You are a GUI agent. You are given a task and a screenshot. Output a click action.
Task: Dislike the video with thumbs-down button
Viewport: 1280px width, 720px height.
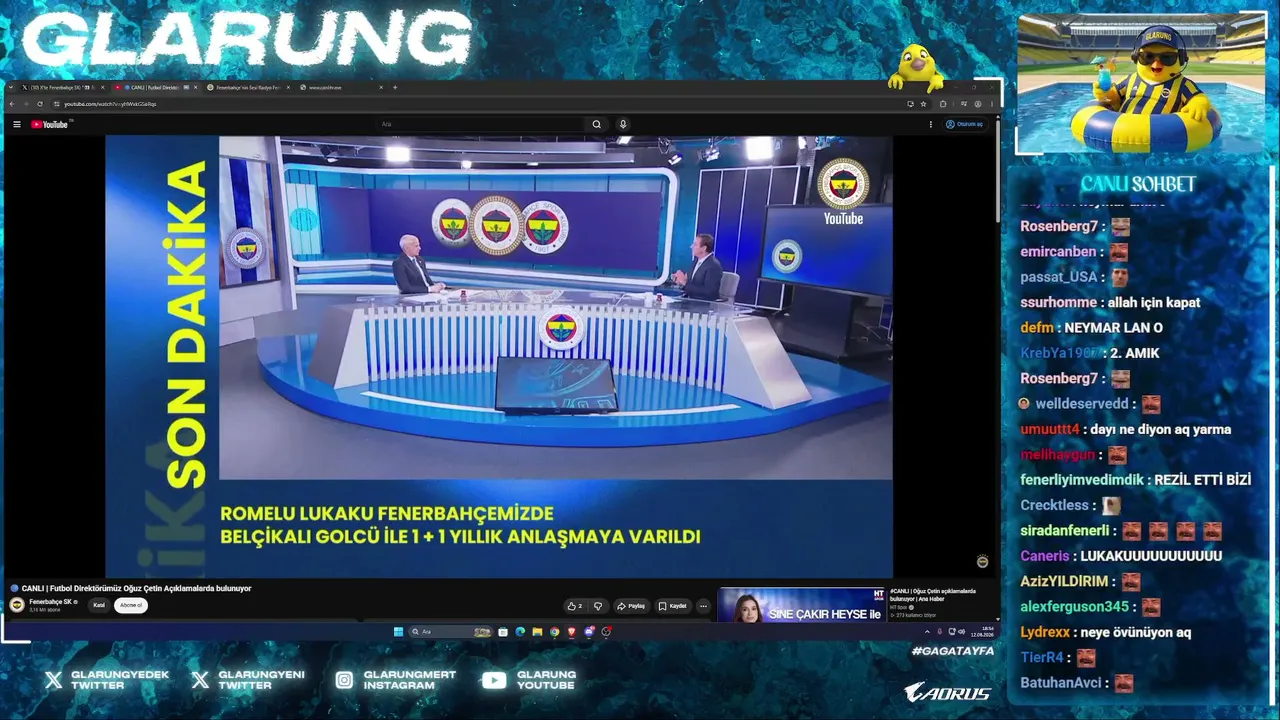[598, 606]
